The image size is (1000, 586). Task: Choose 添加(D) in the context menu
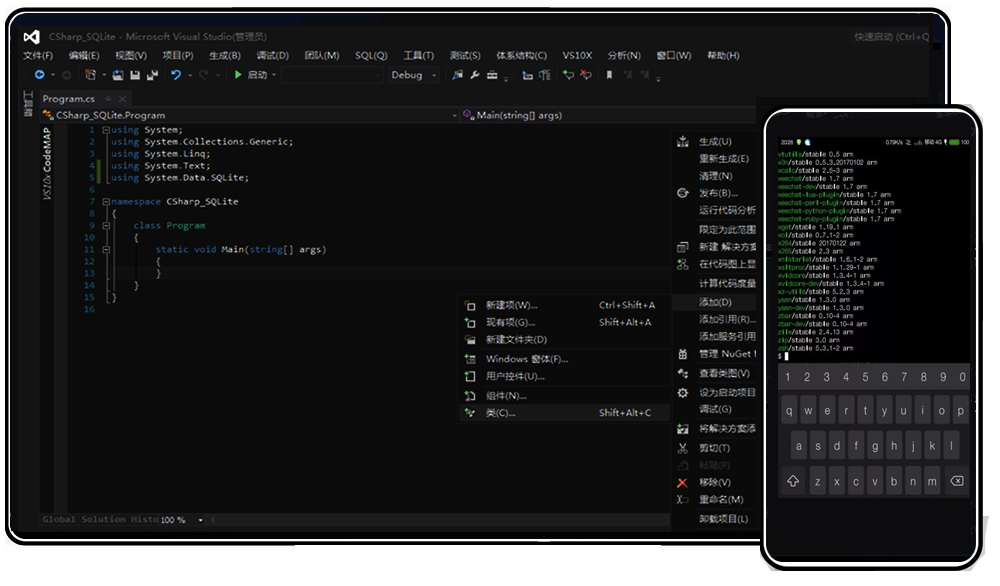(x=716, y=302)
